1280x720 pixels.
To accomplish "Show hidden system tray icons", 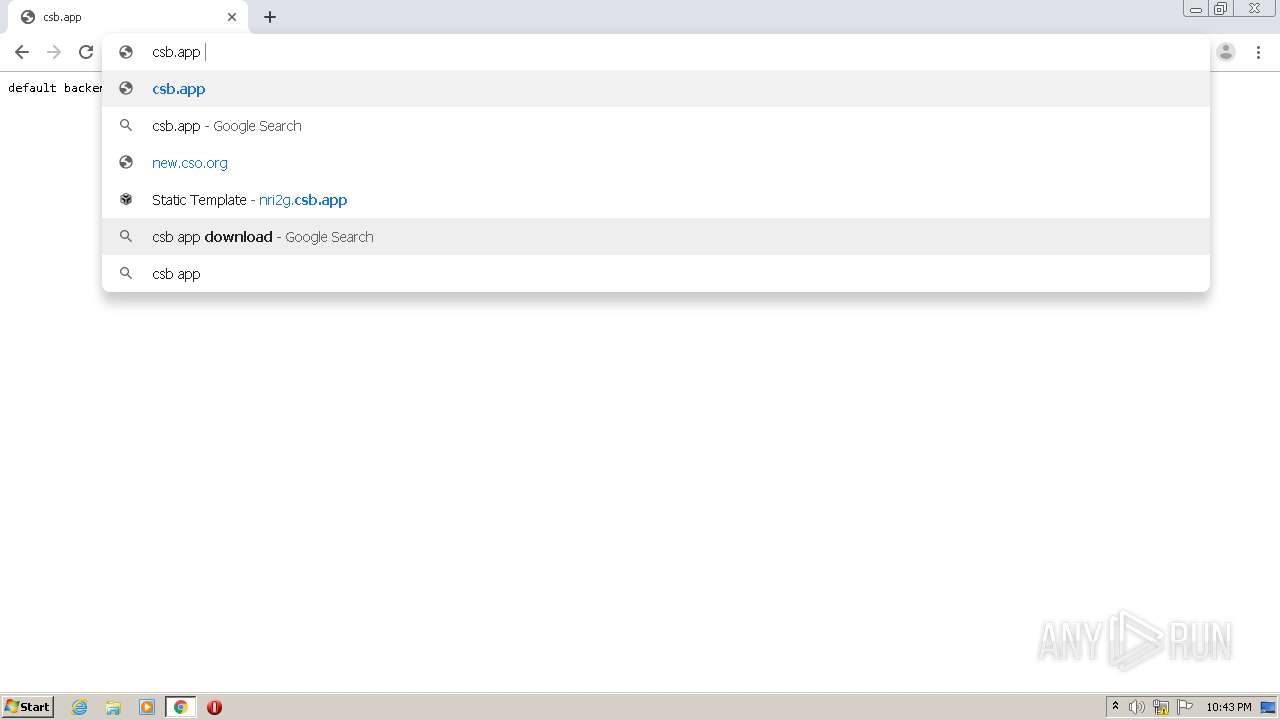I will 1115,707.
